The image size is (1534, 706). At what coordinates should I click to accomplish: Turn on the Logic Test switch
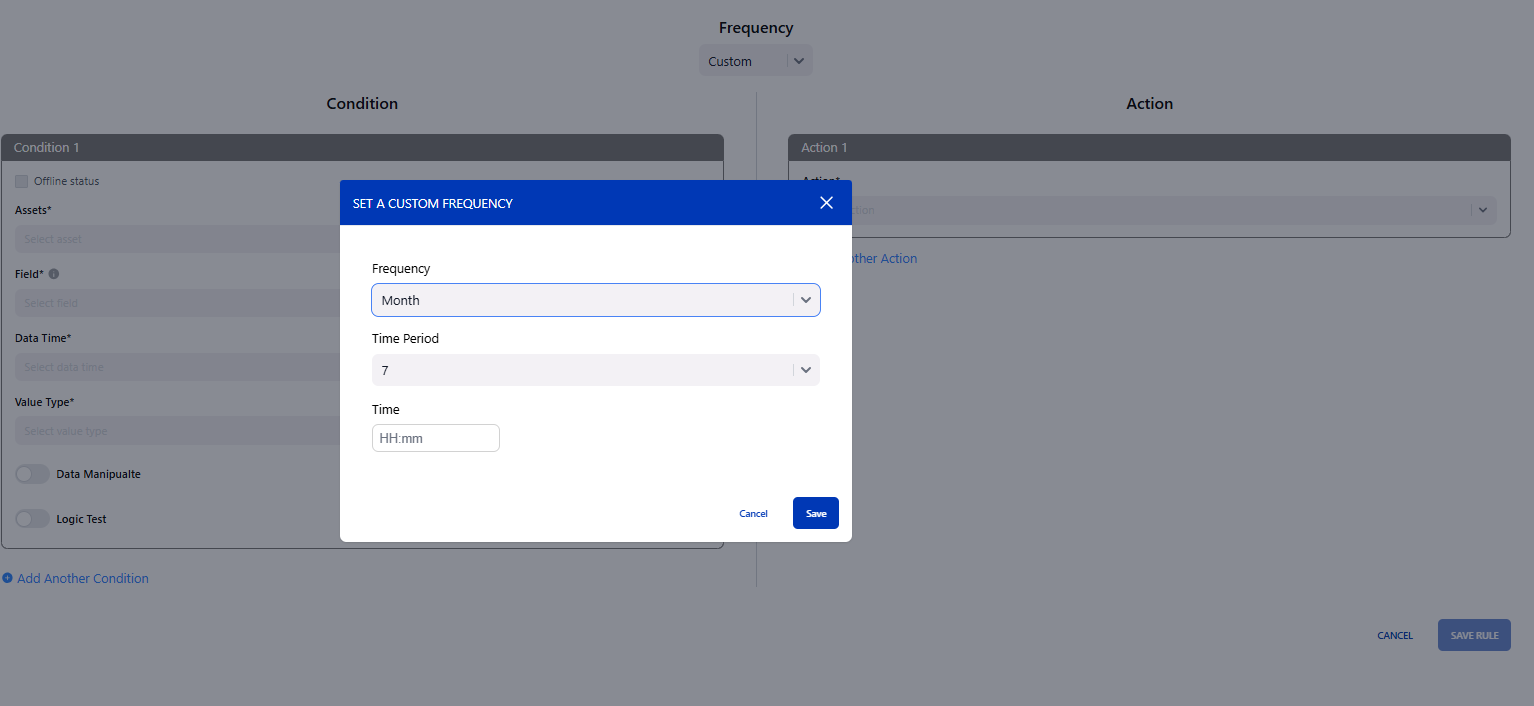click(x=32, y=519)
